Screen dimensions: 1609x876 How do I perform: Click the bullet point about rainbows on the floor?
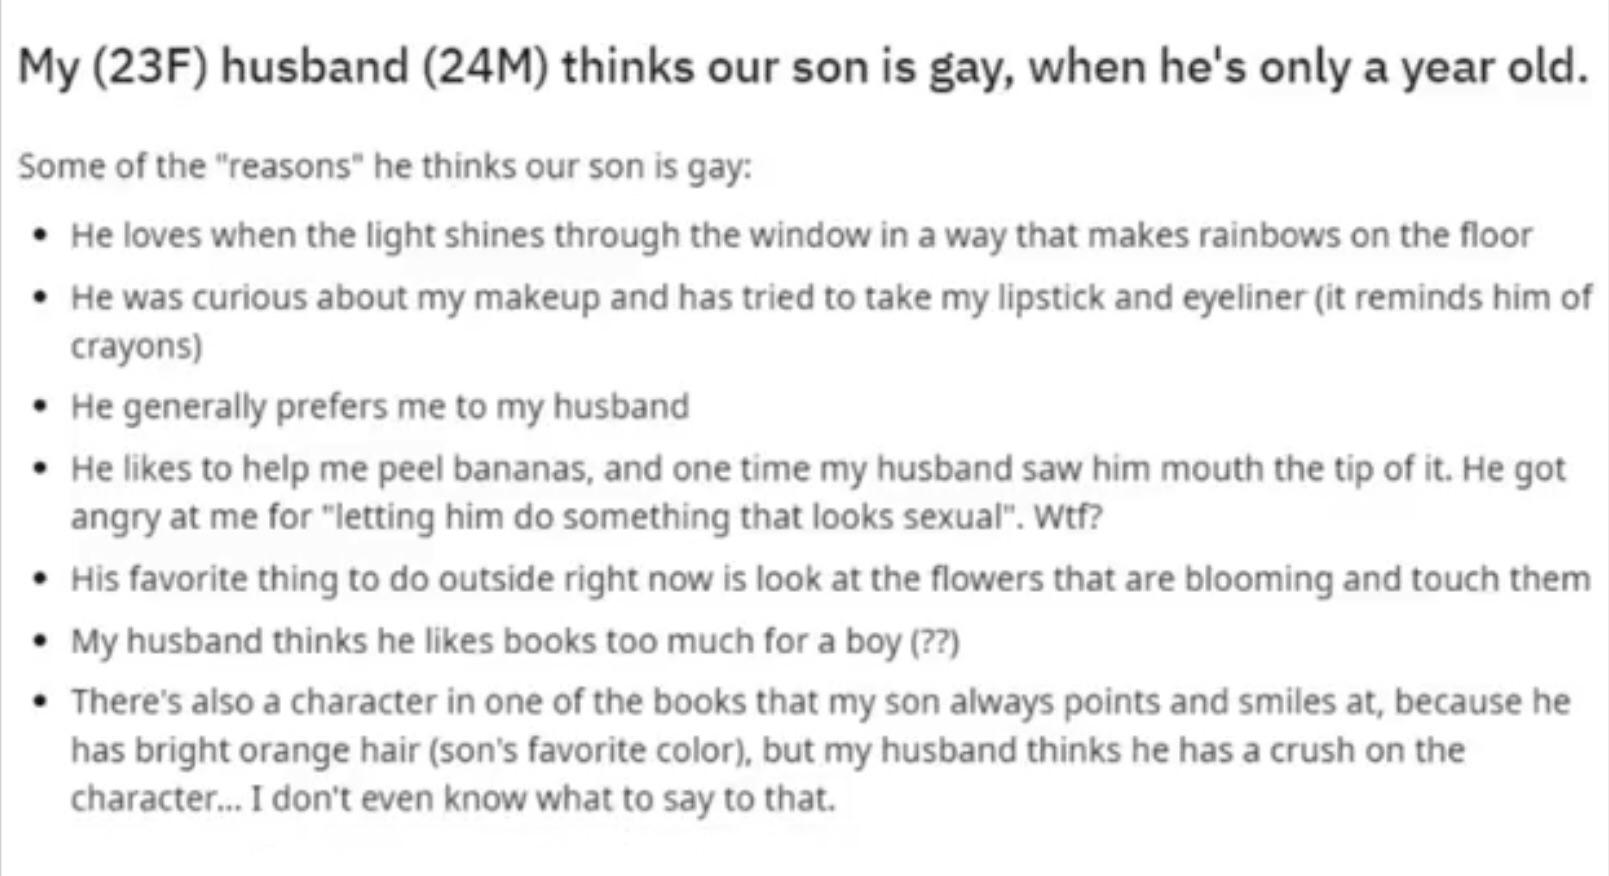coord(800,236)
